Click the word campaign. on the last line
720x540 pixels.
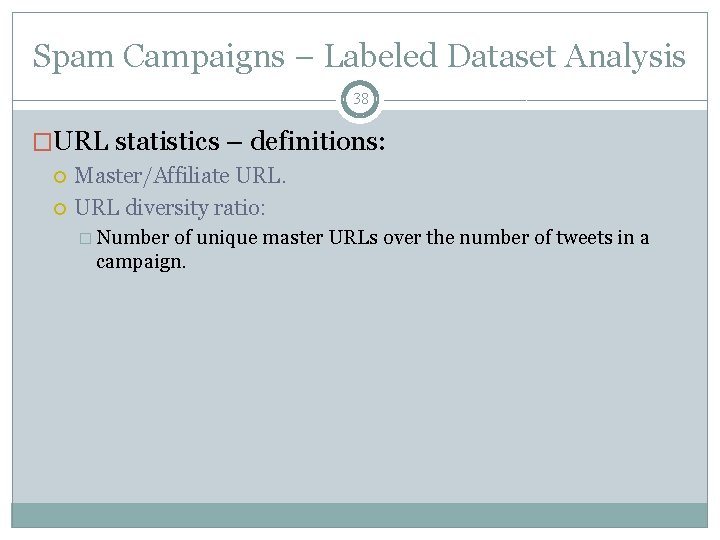pyautogui.click(x=141, y=262)
